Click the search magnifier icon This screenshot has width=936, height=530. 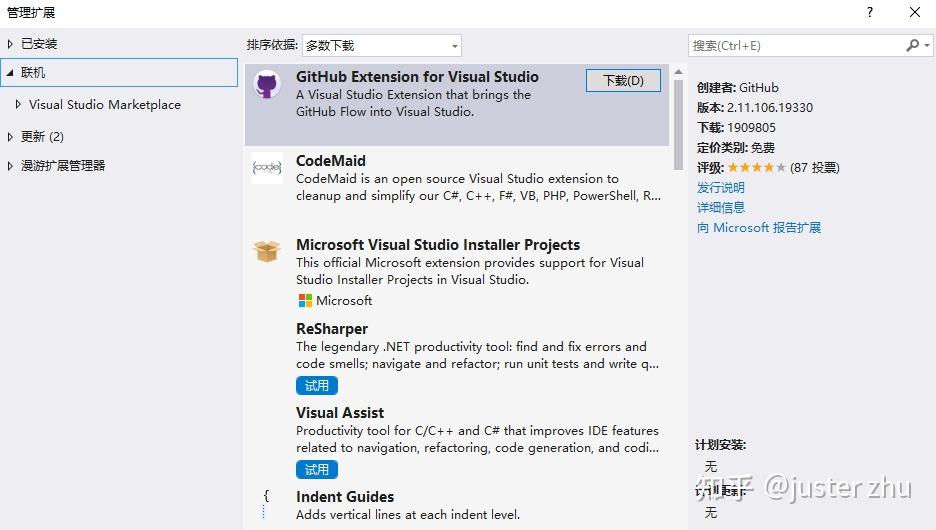pos(913,45)
